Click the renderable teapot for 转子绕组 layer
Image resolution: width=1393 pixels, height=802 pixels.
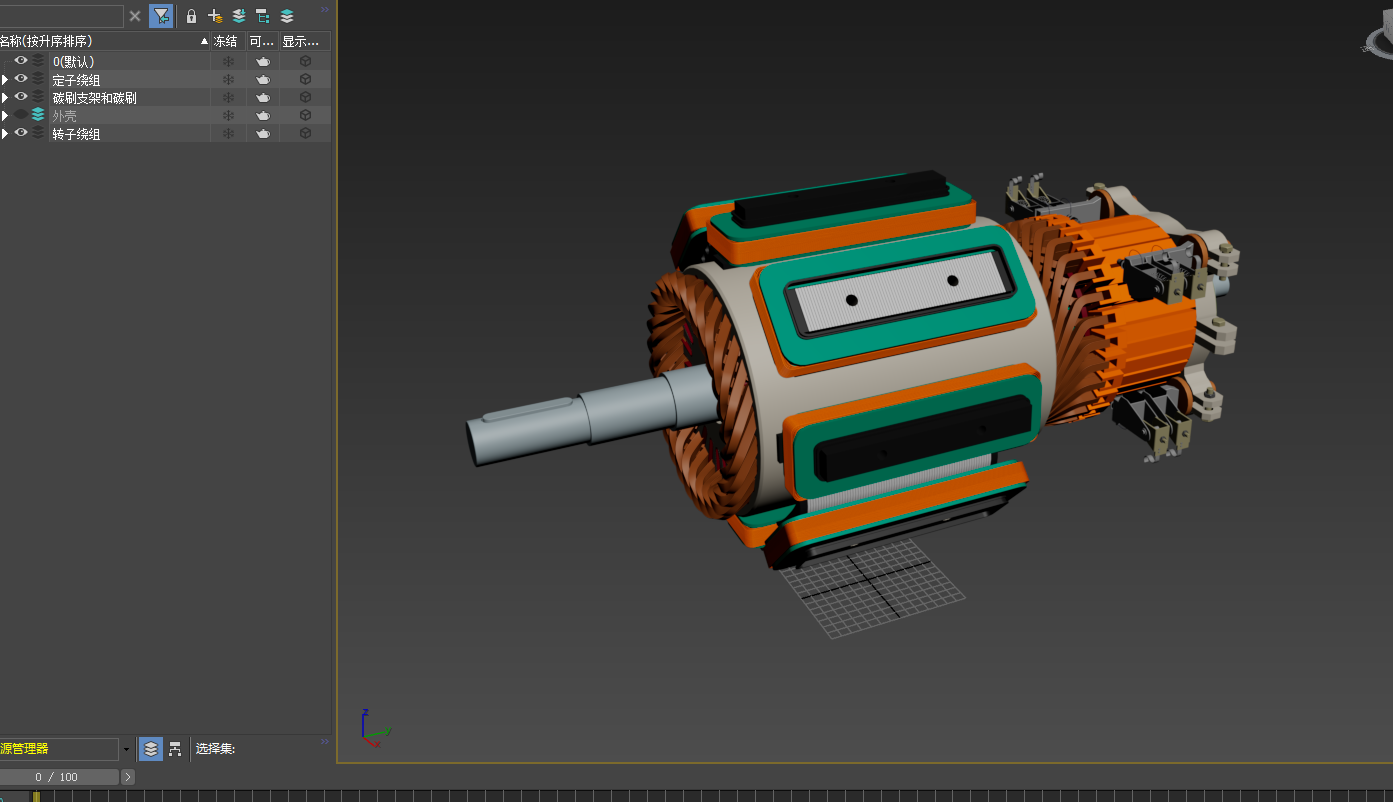tap(263, 134)
